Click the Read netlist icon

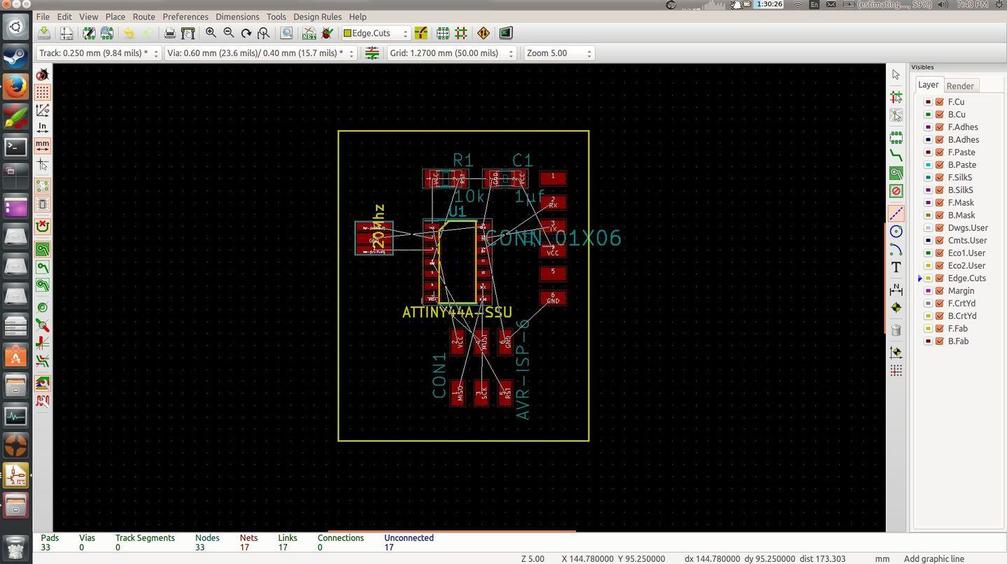click(309, 33)
